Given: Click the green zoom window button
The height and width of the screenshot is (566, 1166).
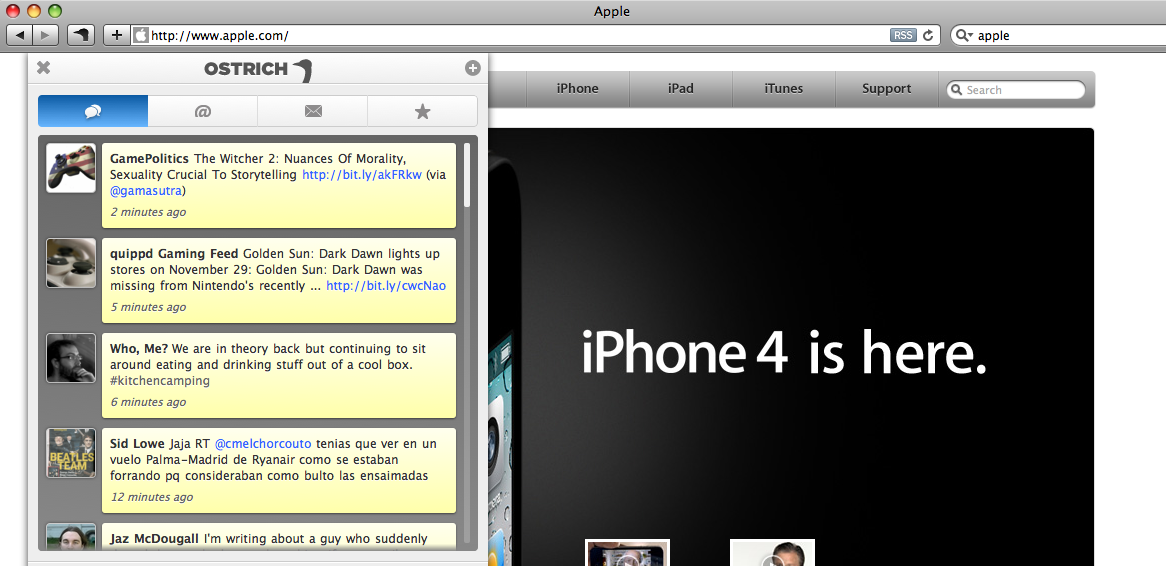Looking at the screenshot, I should tap(54, 11).
